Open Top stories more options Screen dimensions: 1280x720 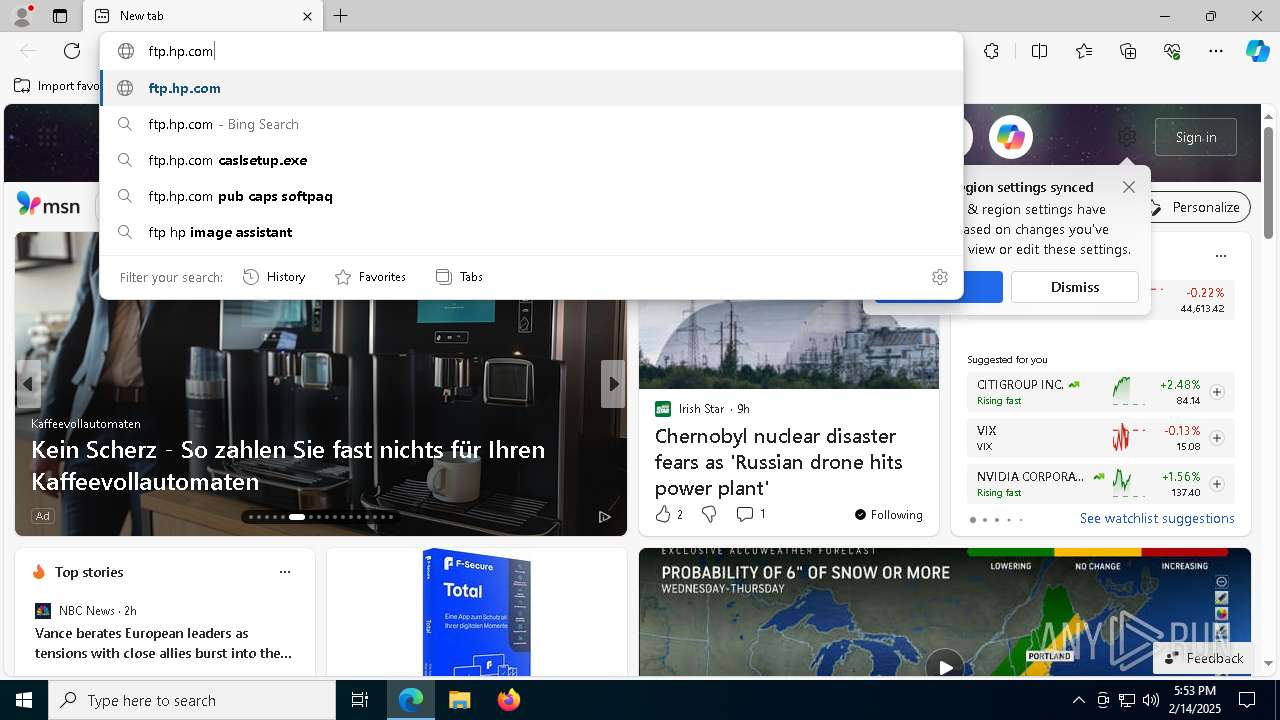coord(285,572)
